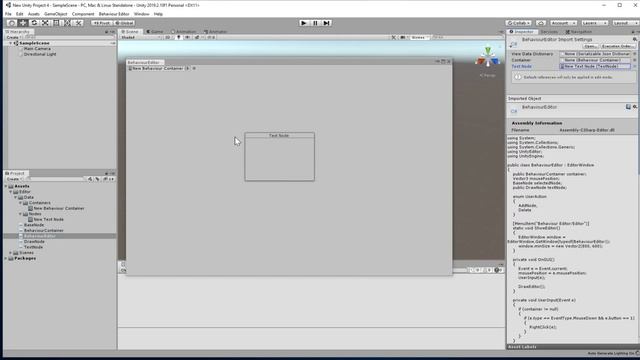Screen dimensions: 640x360
Task: Select the Hand tool in toolbar
Action: coord(12,23)
